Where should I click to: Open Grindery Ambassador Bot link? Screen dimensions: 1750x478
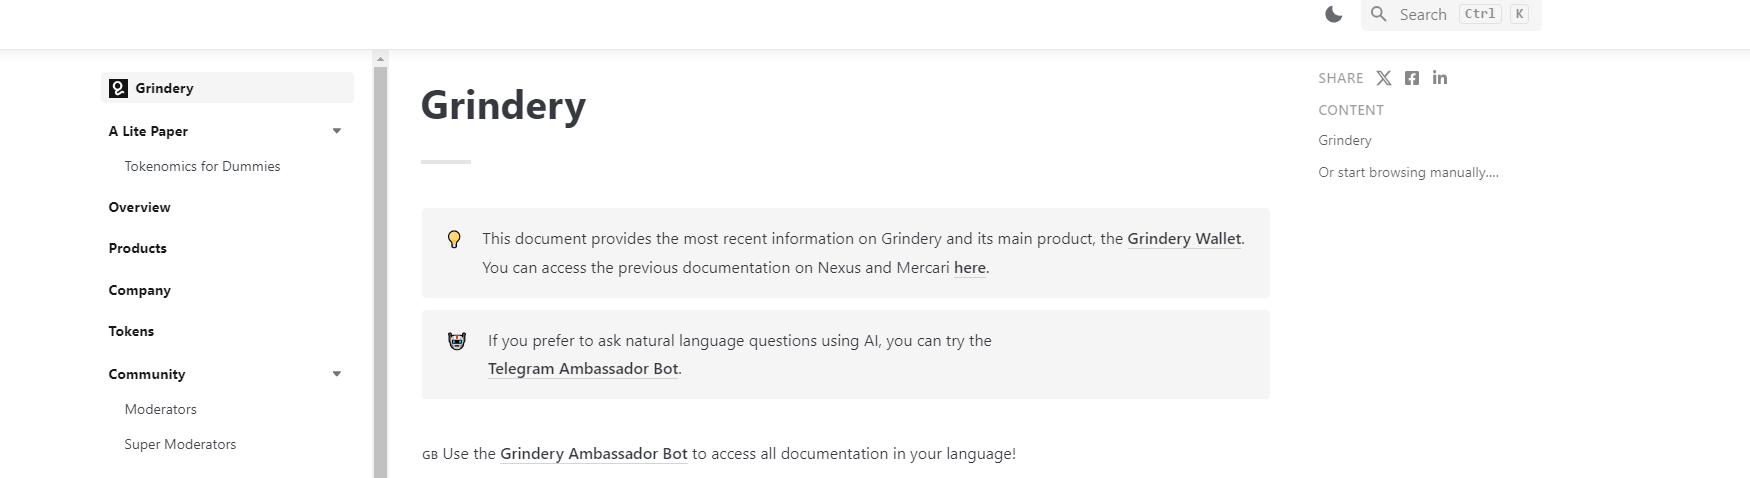594,453
